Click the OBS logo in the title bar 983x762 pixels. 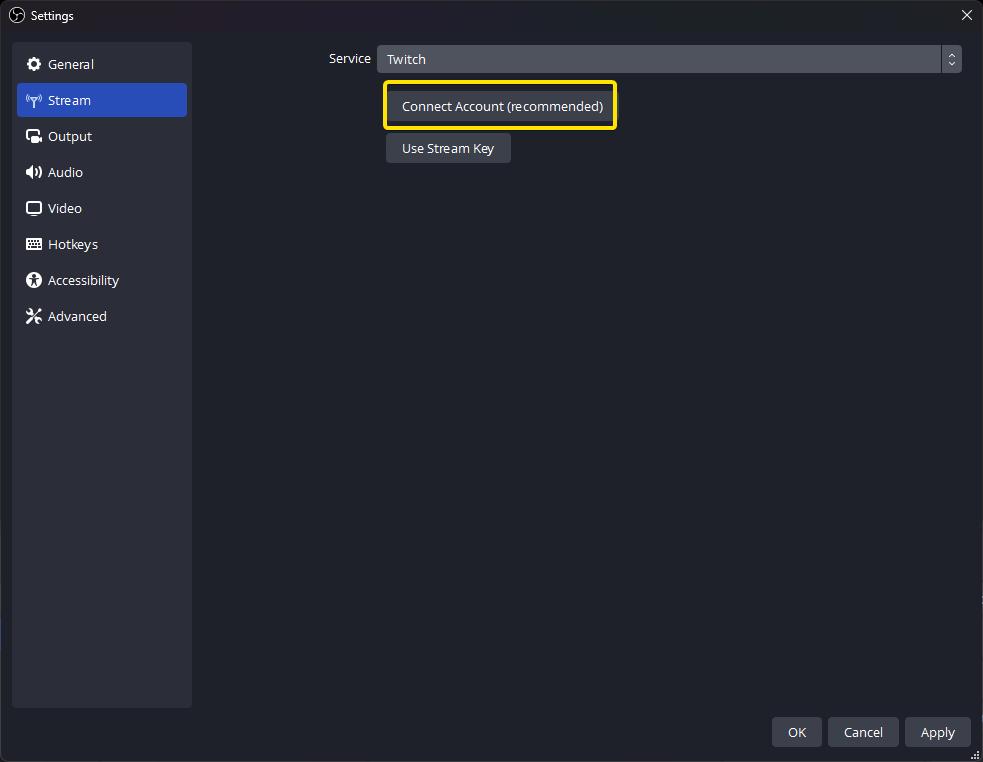coord(16,15)
